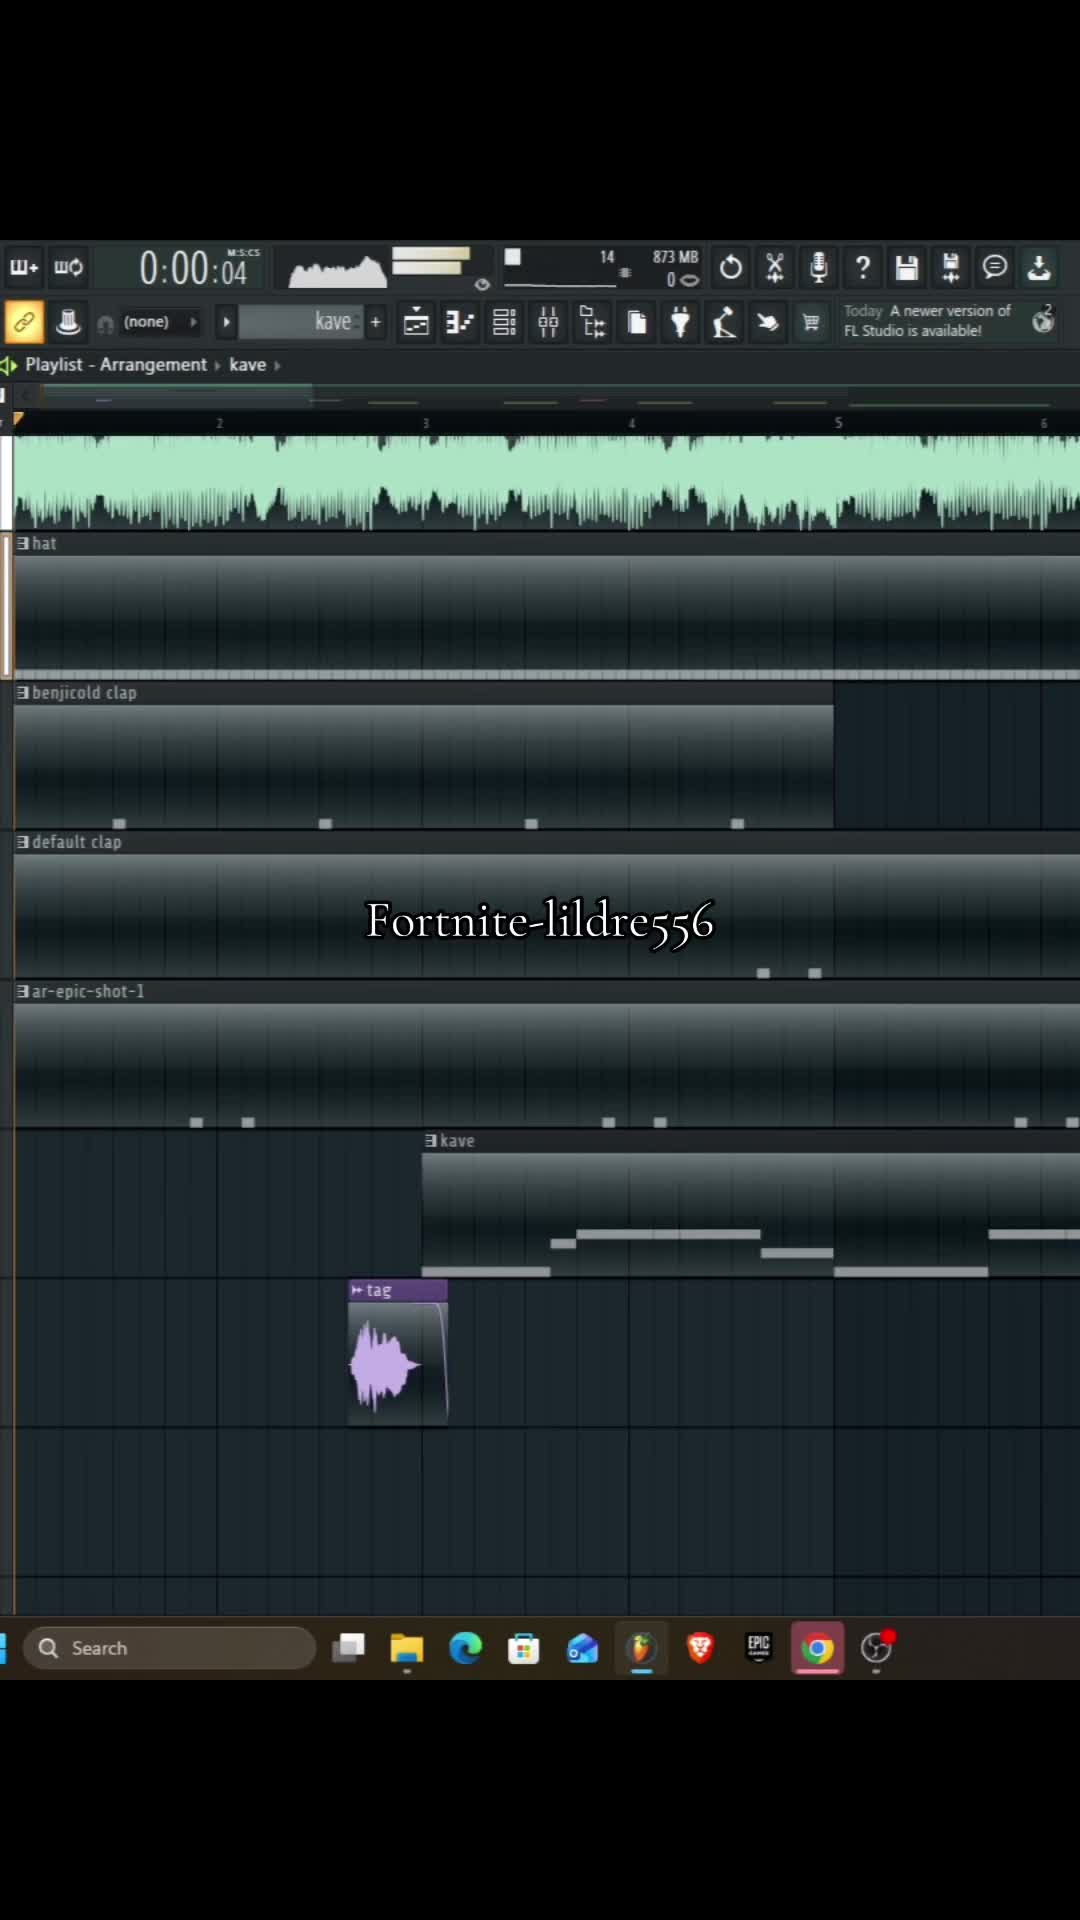Save the project with the floppy disk icon
This screenshot has height=1920, width=1080.
(x=907, y=267)
